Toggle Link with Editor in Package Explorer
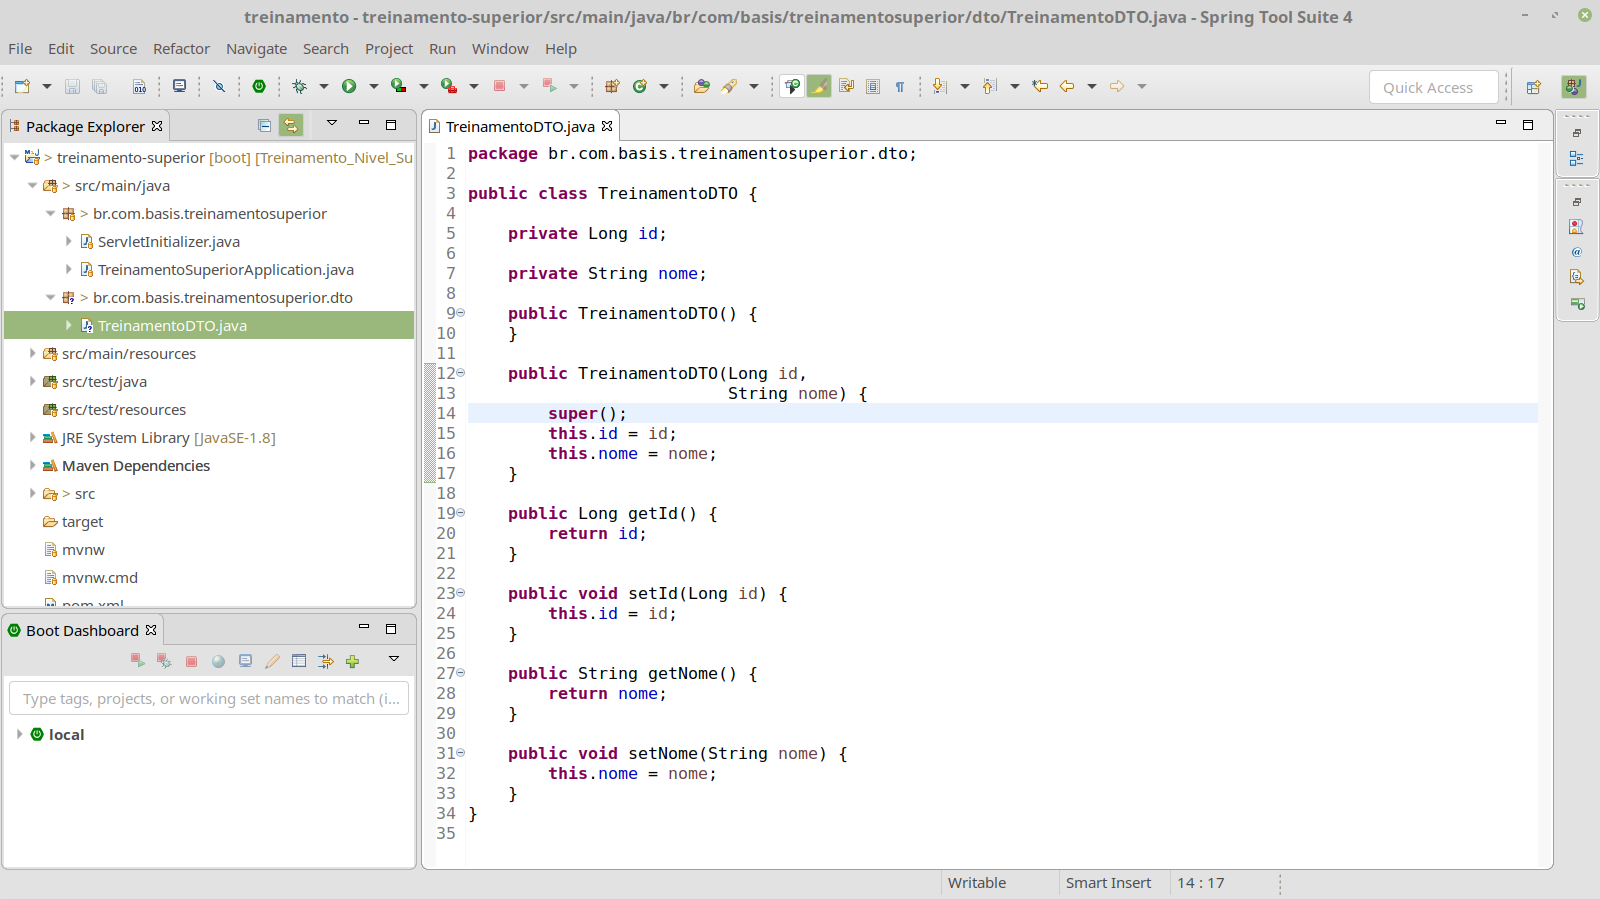The image size is (1600, 900). (290, 126)
